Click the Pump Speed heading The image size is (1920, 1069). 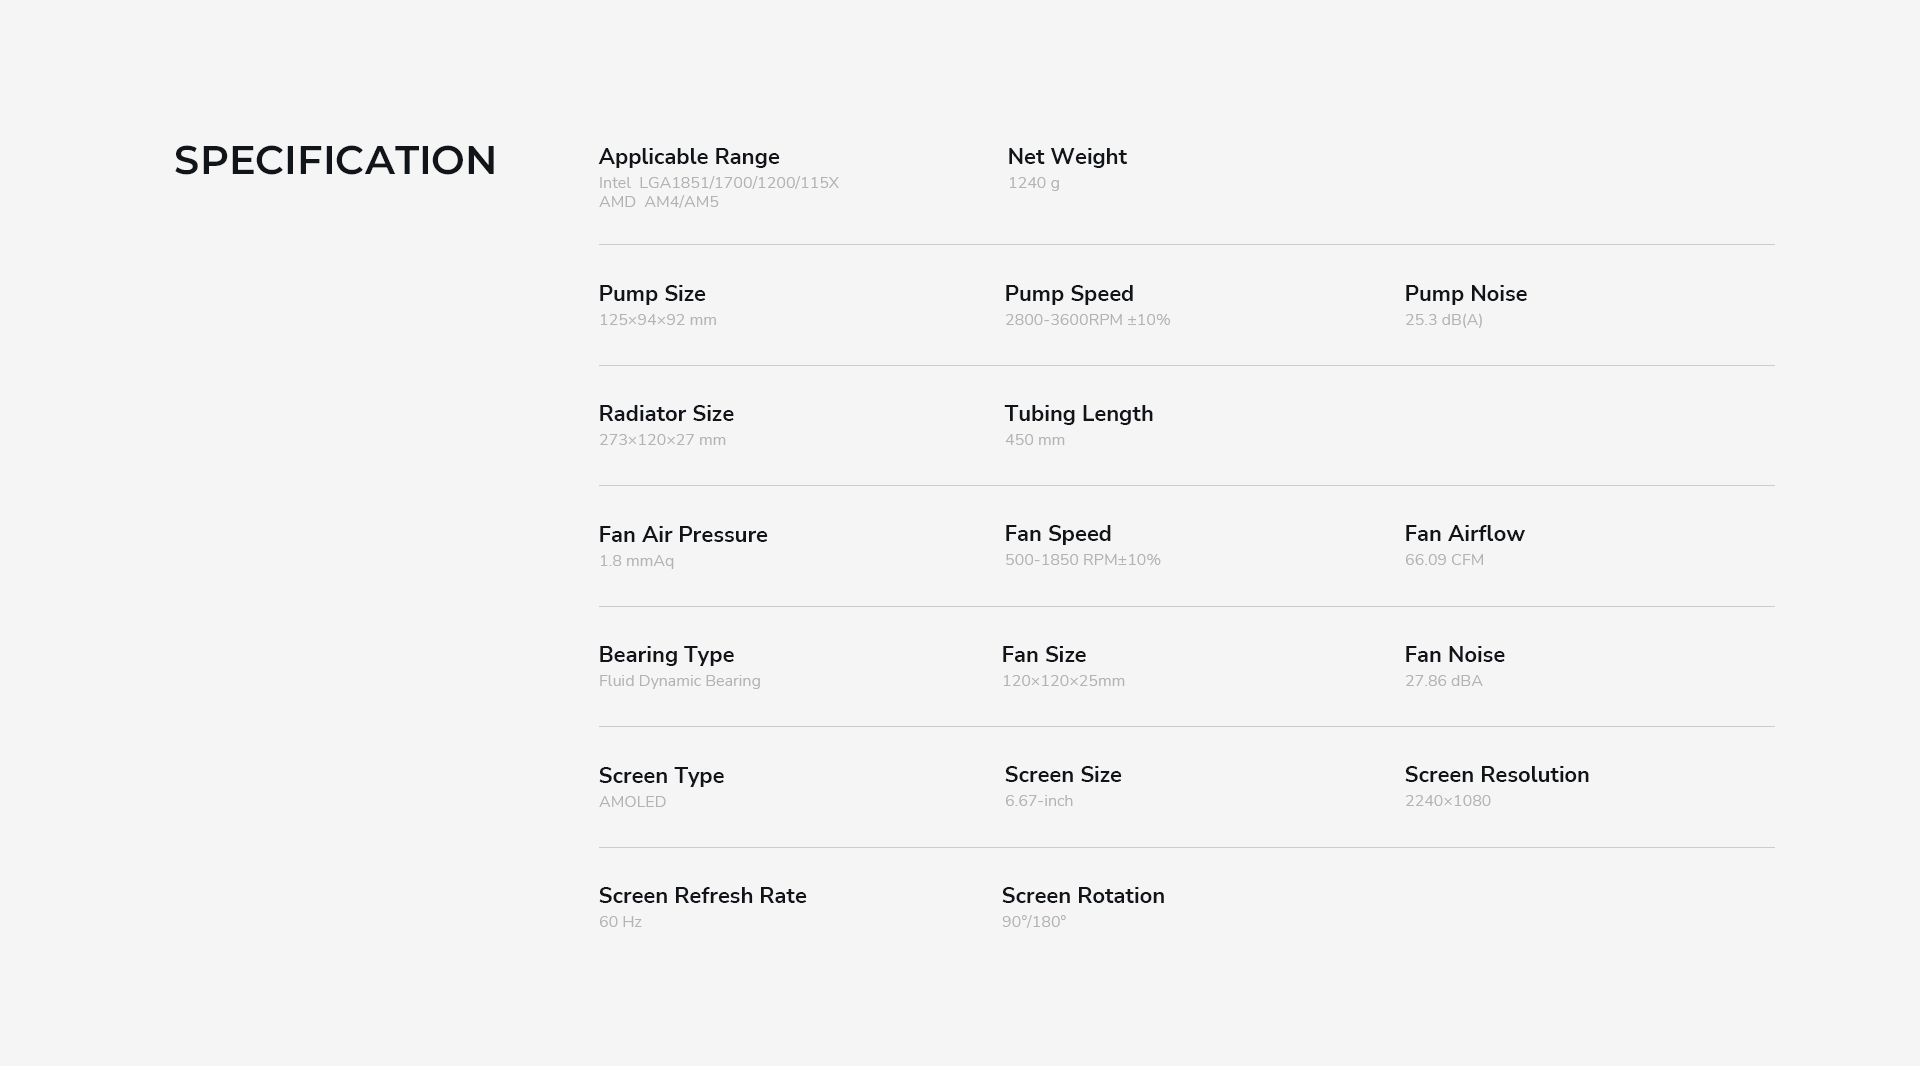(x=1069, y=294)
